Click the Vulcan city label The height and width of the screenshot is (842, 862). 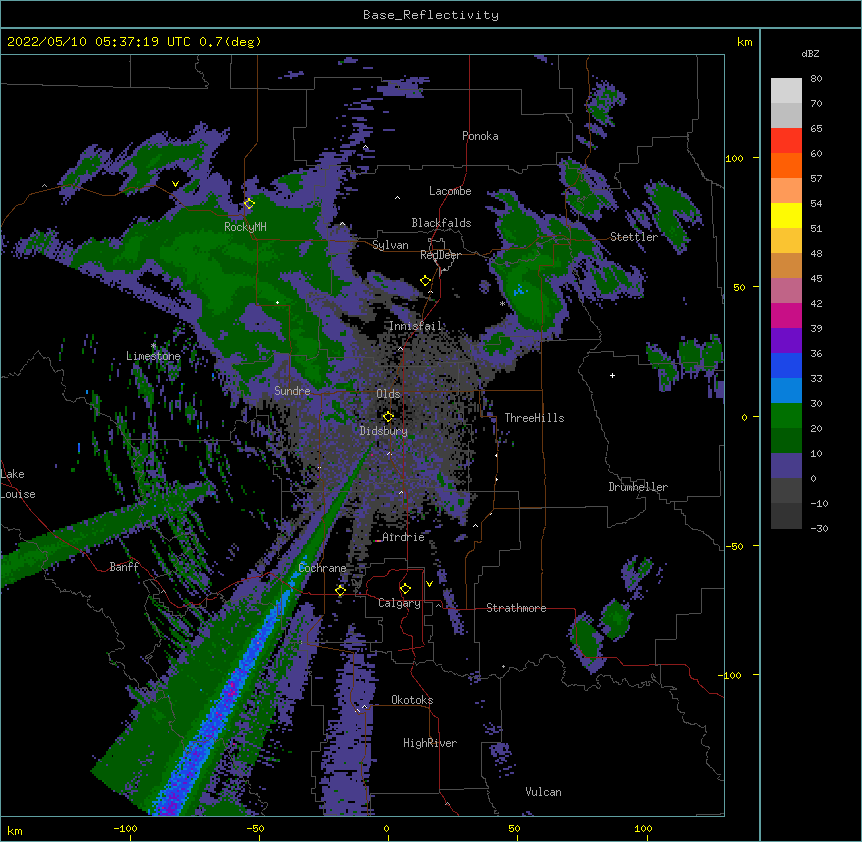point(543,792)
